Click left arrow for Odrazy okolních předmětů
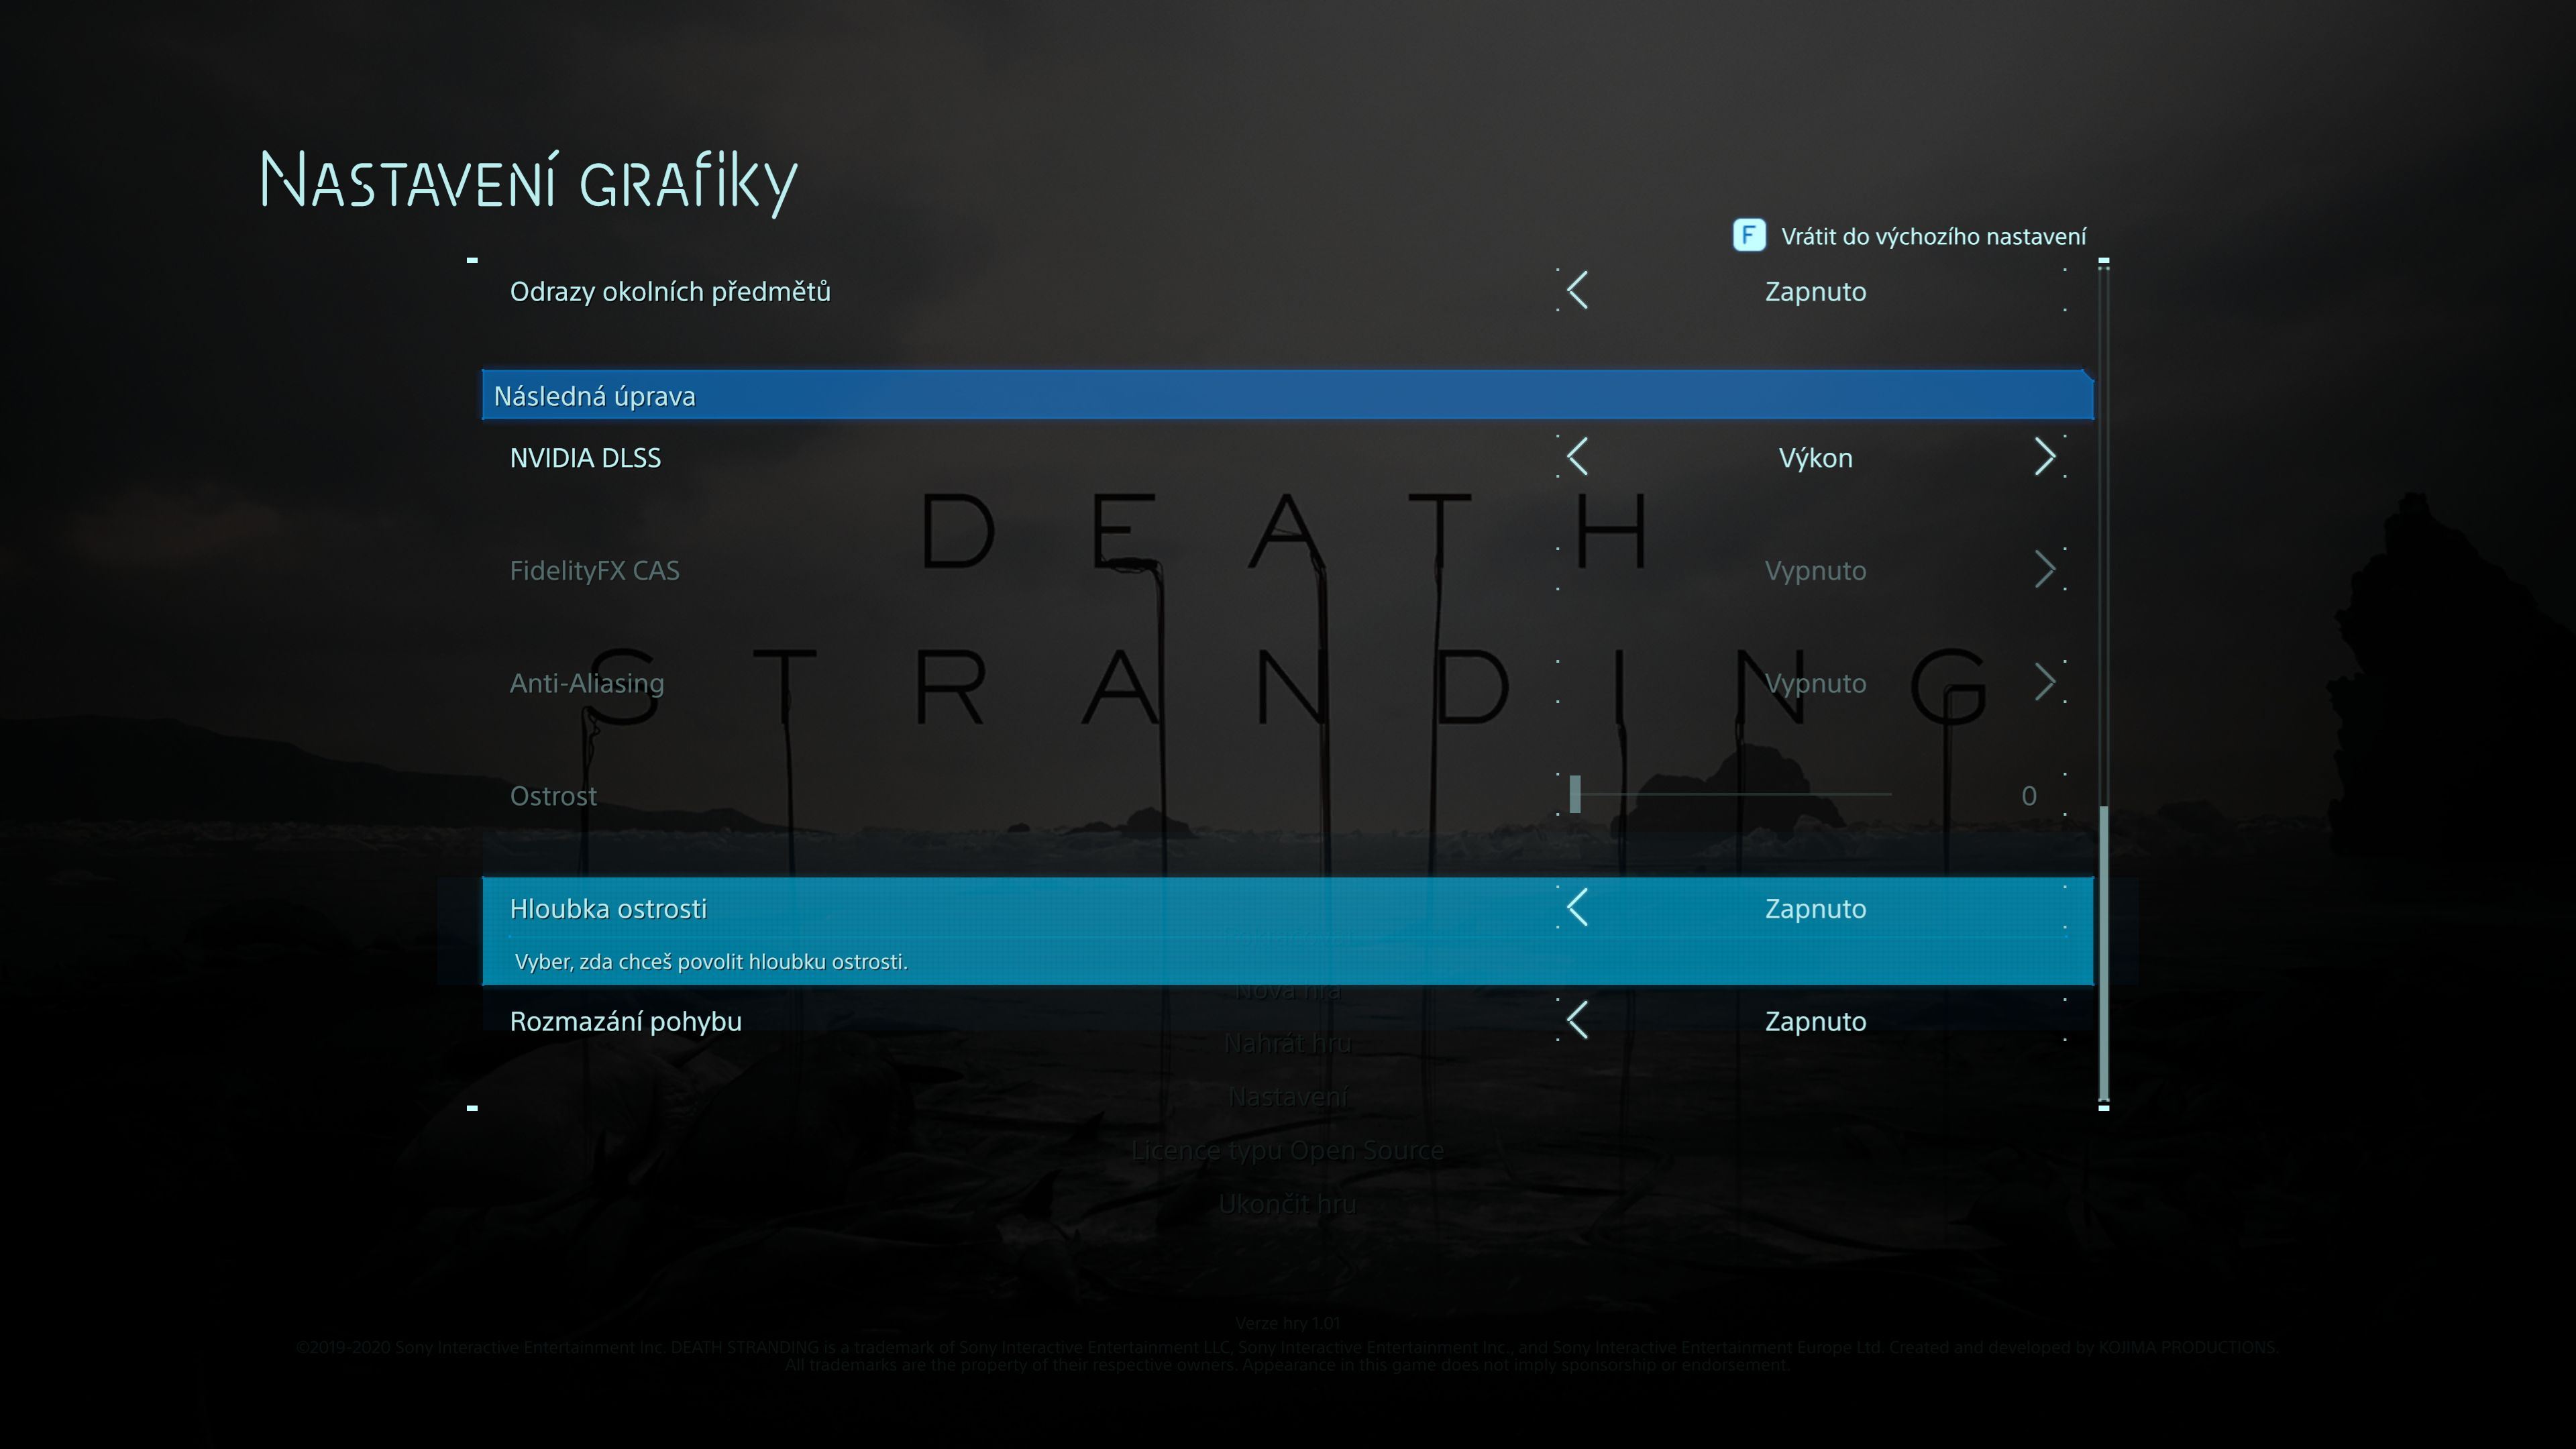Viewport: 2576px width, 1449px height. click(x=1578, y=291)
